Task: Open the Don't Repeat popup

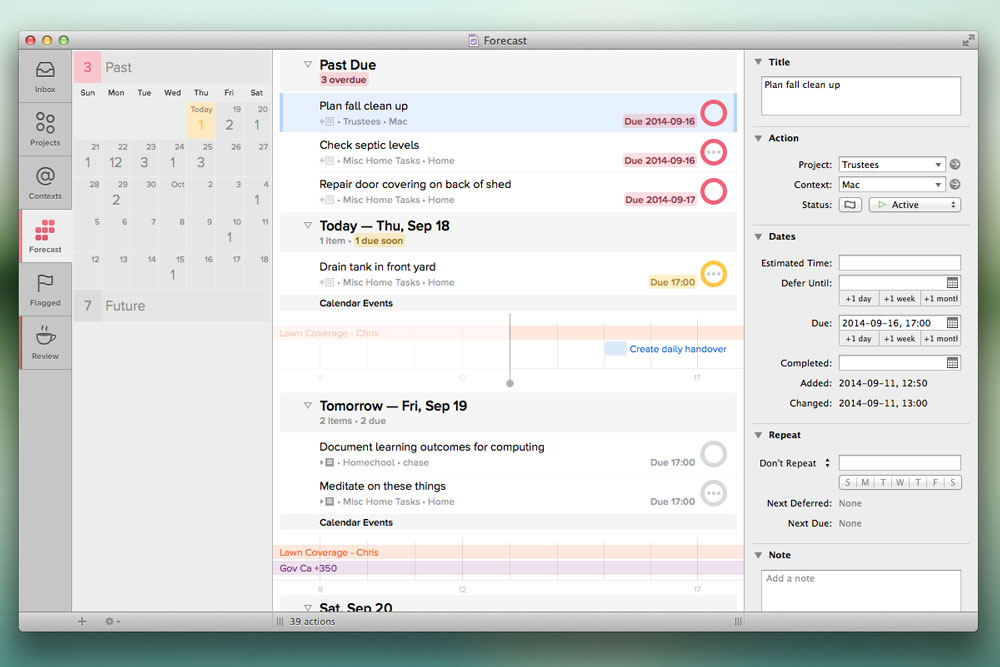Action: pos(795,463)
